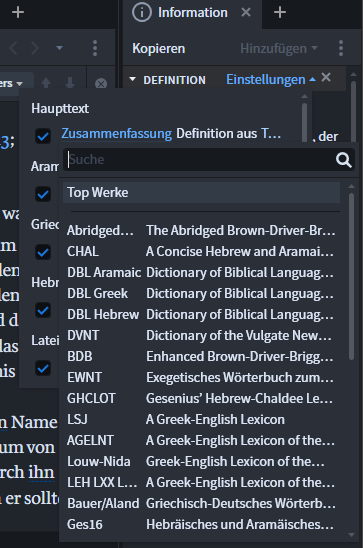Go back with the left arrow
Image resolution: width=363 pixels, height=548 pixels.
(13, 48)
